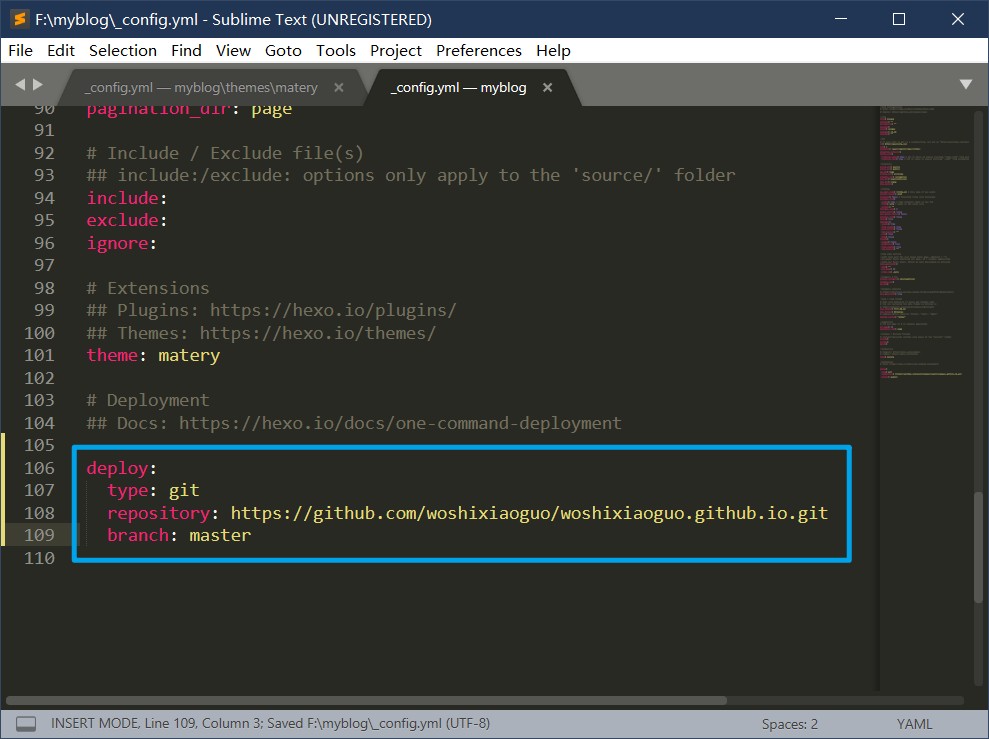
Task: Click the '# Deployment' comment line
Action: pos(148,400)
